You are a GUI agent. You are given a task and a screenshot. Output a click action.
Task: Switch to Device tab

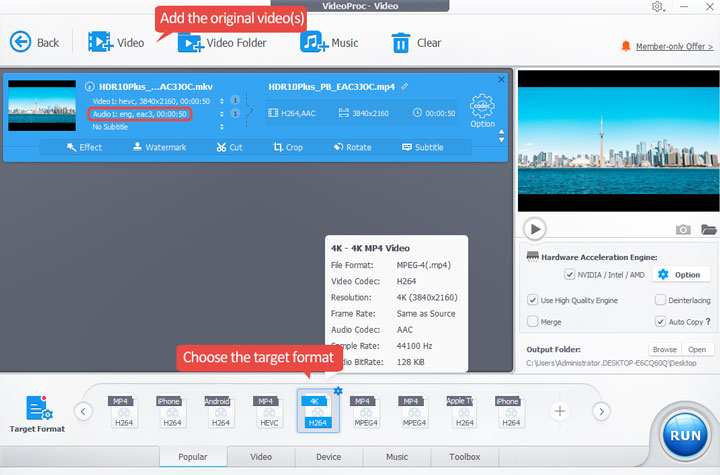(x=328, y=457)
